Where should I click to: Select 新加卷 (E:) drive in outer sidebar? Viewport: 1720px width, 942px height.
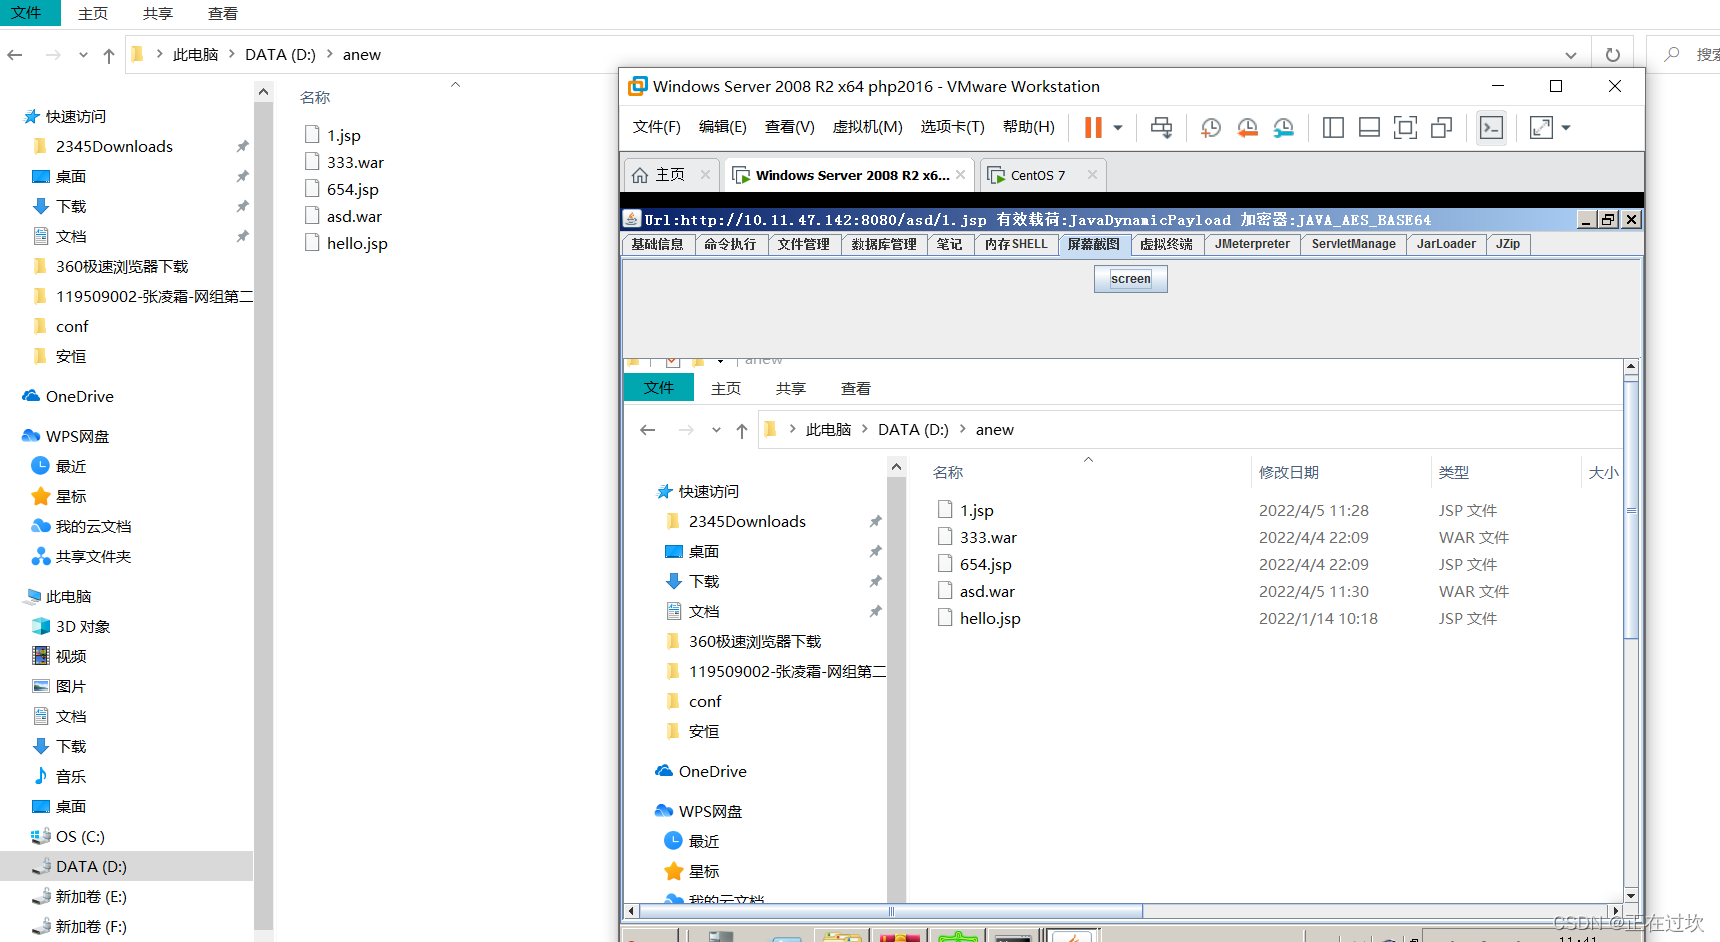(x=91, y=896)
